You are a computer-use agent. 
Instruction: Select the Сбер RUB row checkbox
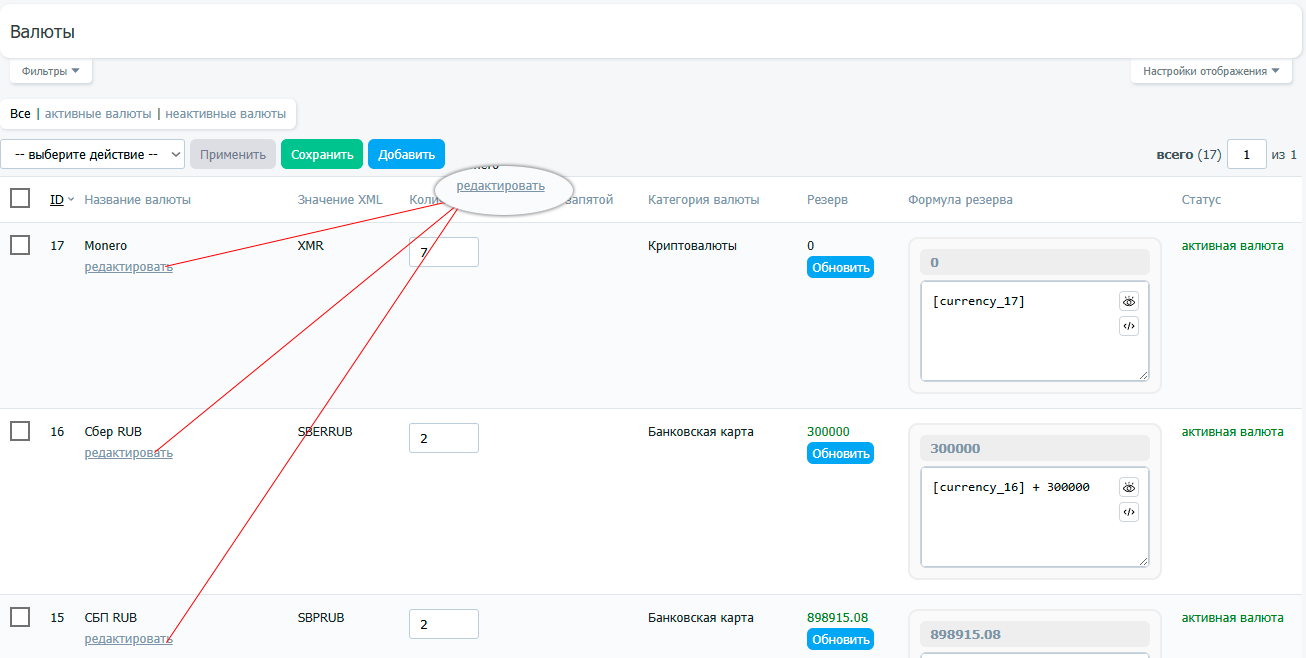coord(20,431)
